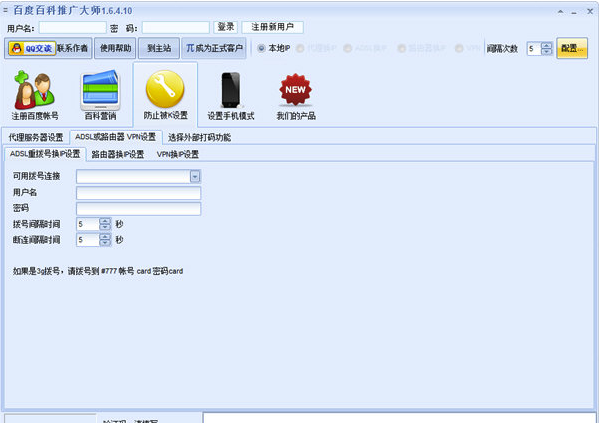Click the 间隔次数 number box
This screenshot has width=601, height=423.
(534, 49)
